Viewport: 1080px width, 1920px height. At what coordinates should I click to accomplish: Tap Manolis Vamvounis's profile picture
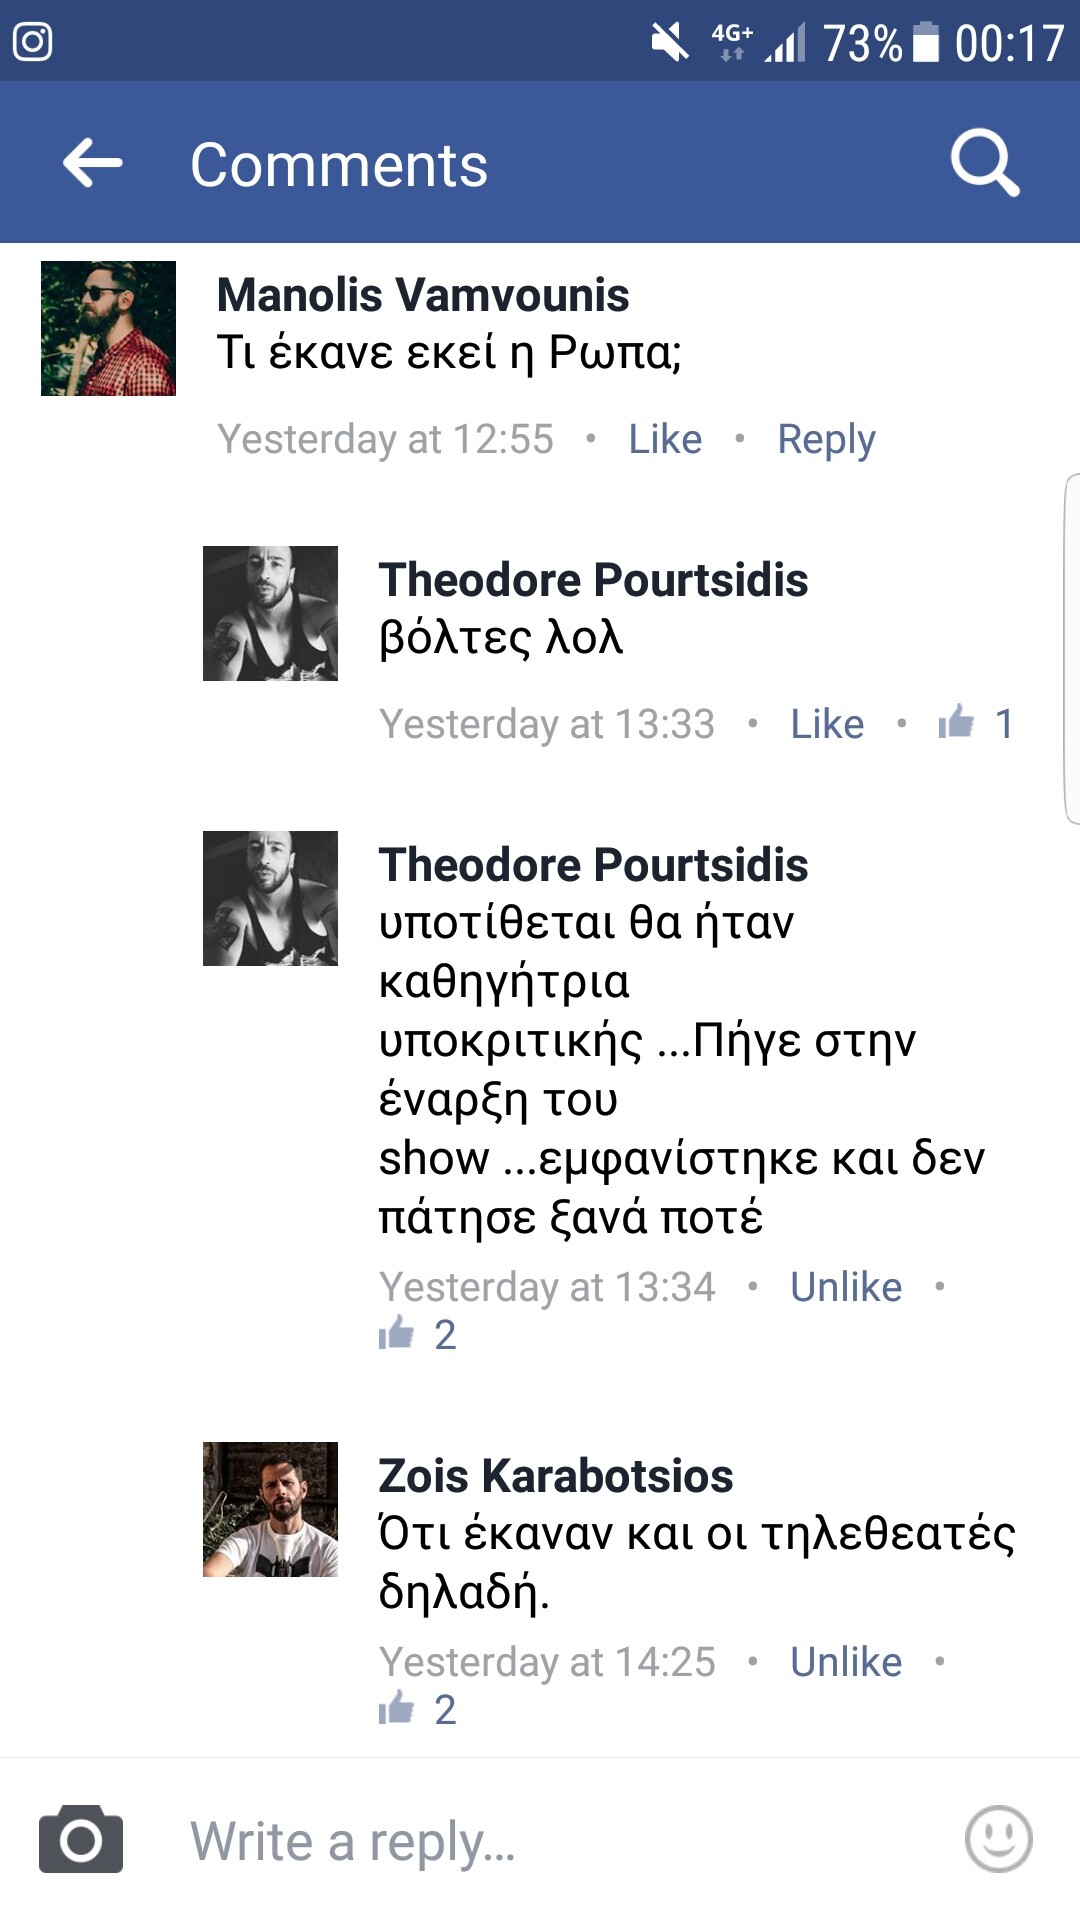(x=108, y=328)
